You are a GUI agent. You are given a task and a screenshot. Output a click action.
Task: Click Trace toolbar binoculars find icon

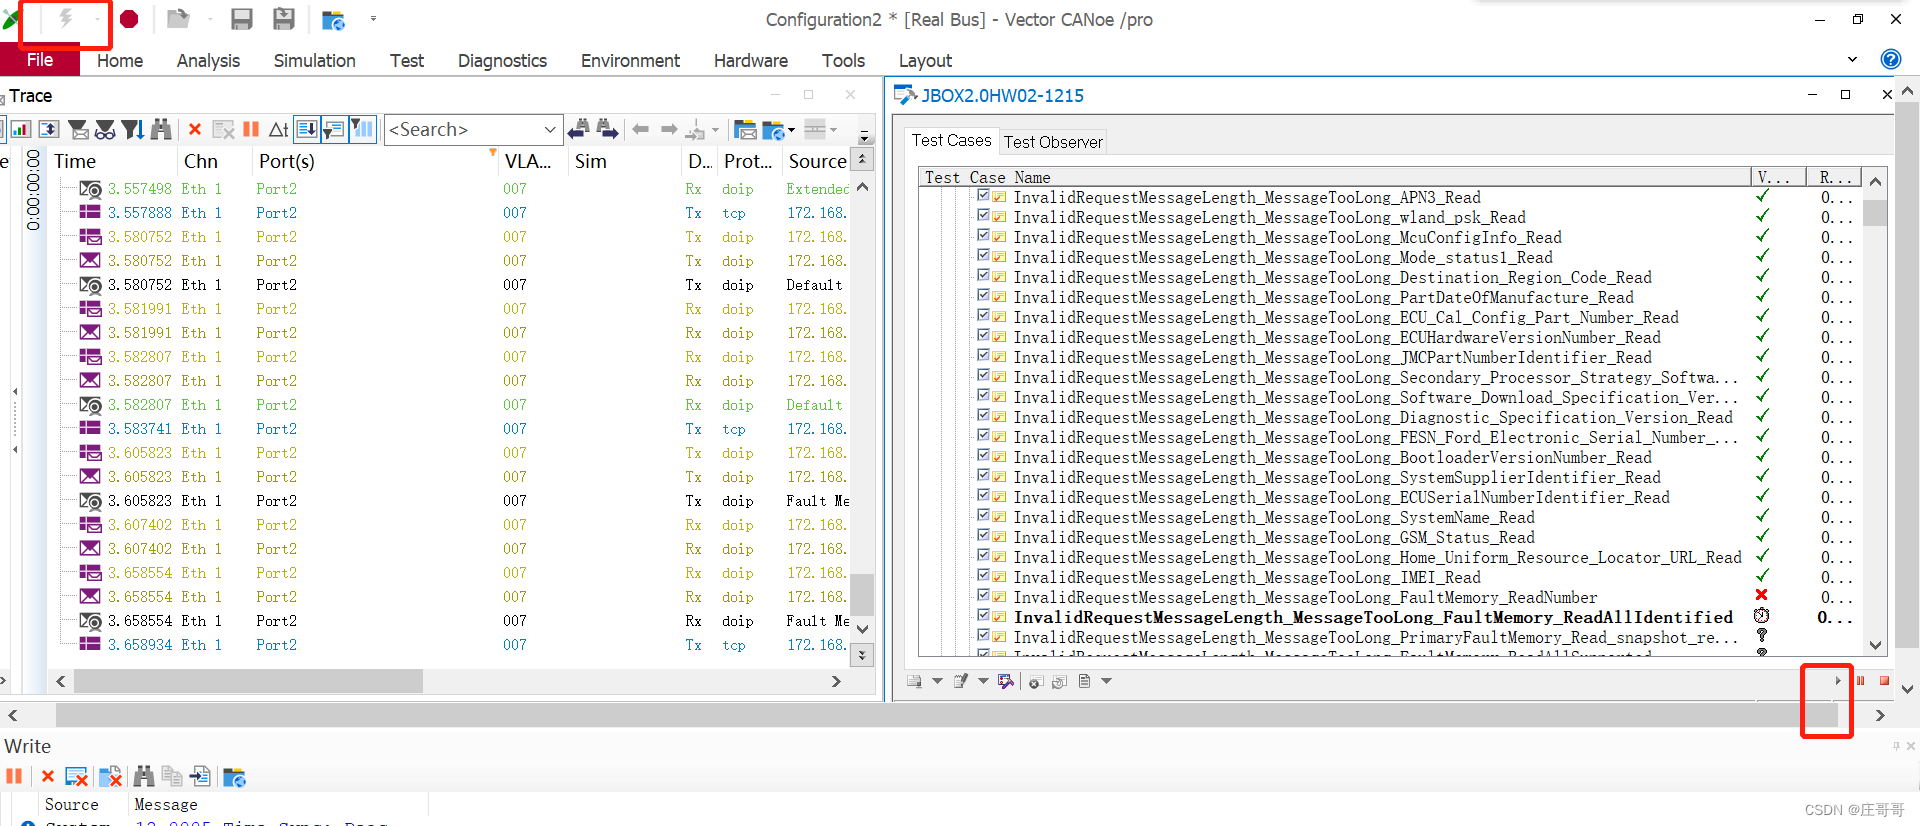pyautogui.click(x=161, y=129)
